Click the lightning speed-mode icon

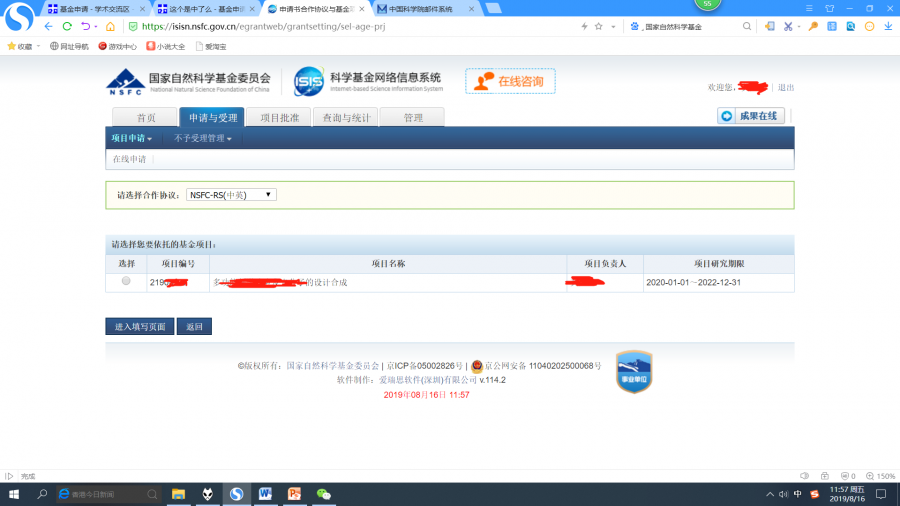584,26
